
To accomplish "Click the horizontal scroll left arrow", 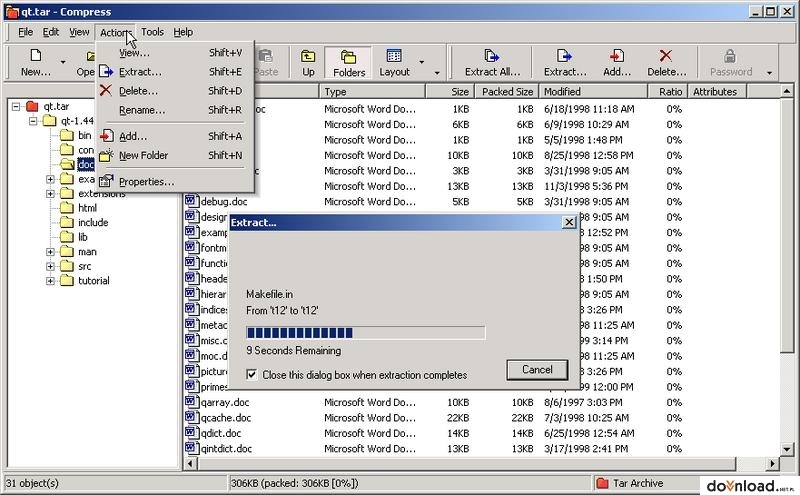I will tap(190, 463).
